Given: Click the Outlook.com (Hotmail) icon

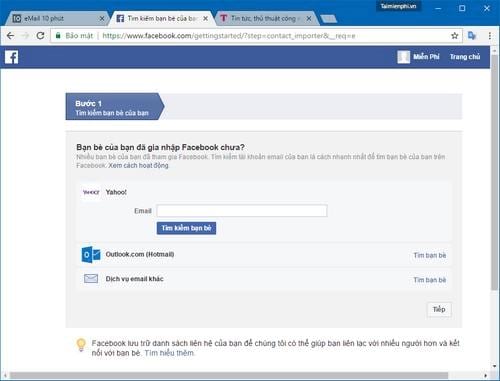Looking at the screenshot, I should pyautogui.click(x=91, y=255).
